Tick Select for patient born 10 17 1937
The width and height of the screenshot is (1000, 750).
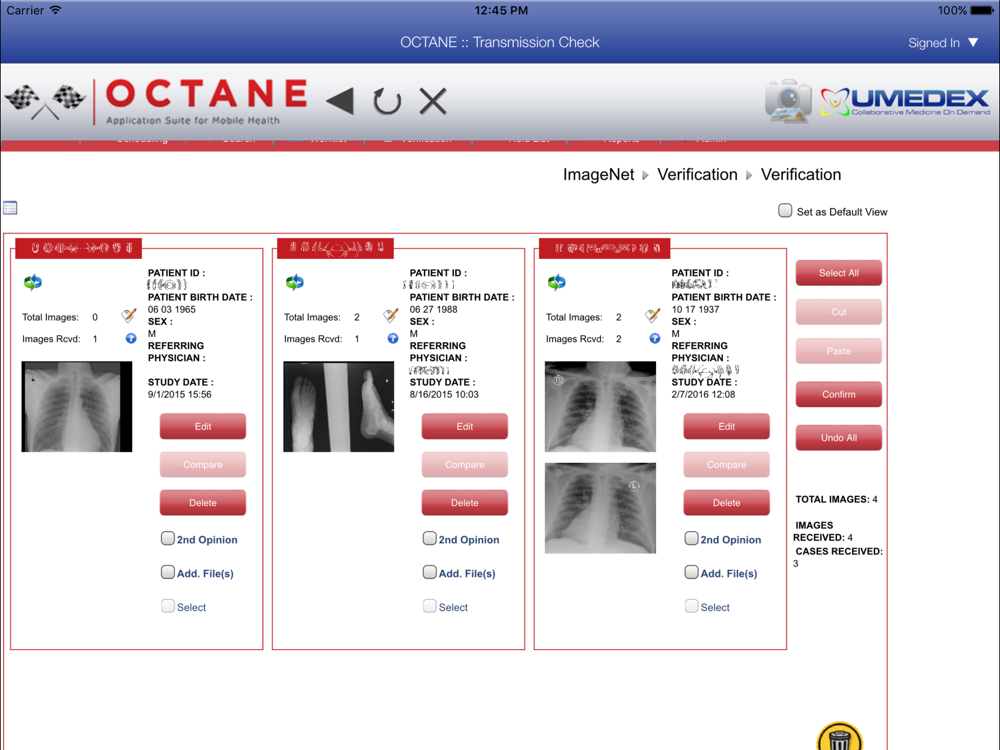coord(691,606)
